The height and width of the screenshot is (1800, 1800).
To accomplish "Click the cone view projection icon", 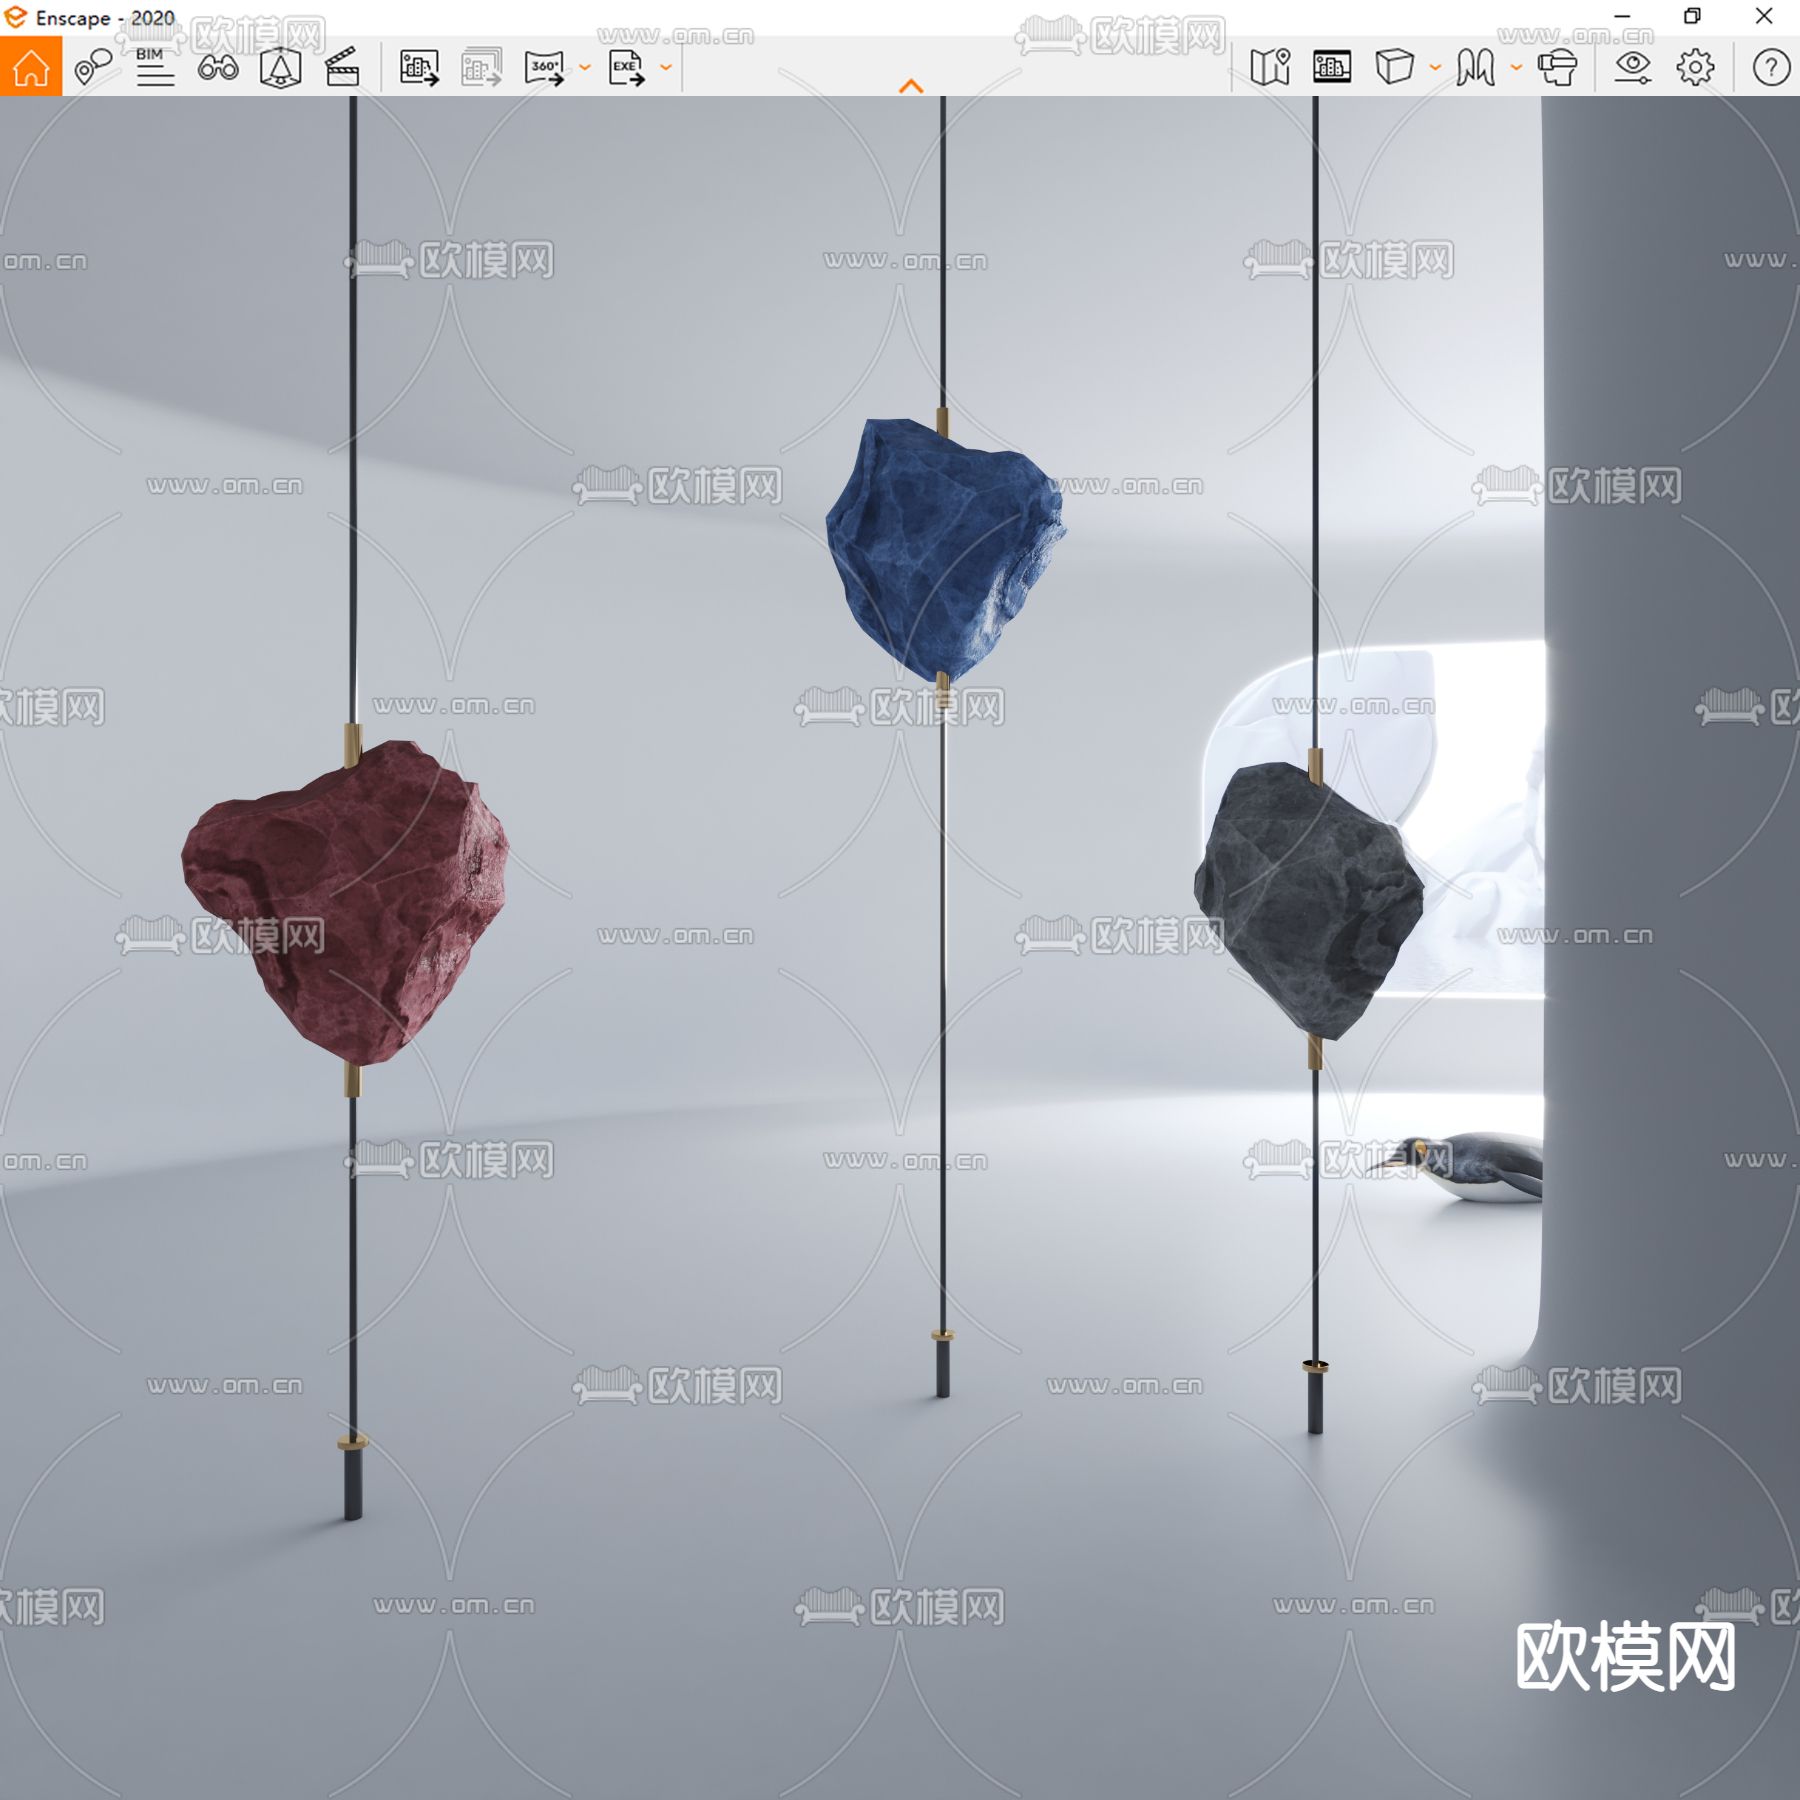I will [282, 68].
